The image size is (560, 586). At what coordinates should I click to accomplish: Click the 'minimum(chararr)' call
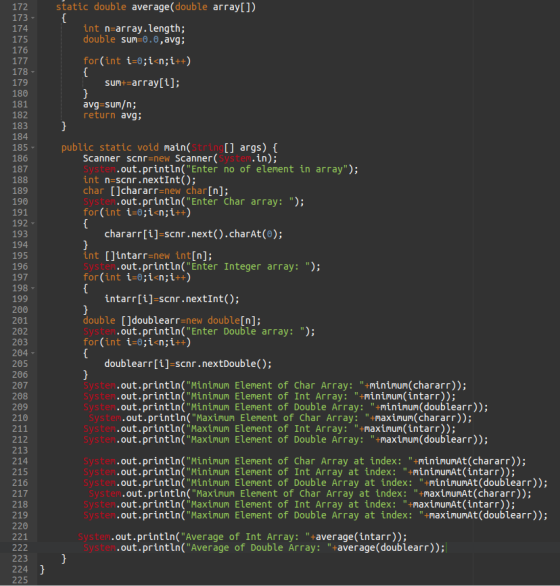tap(413, 386)
